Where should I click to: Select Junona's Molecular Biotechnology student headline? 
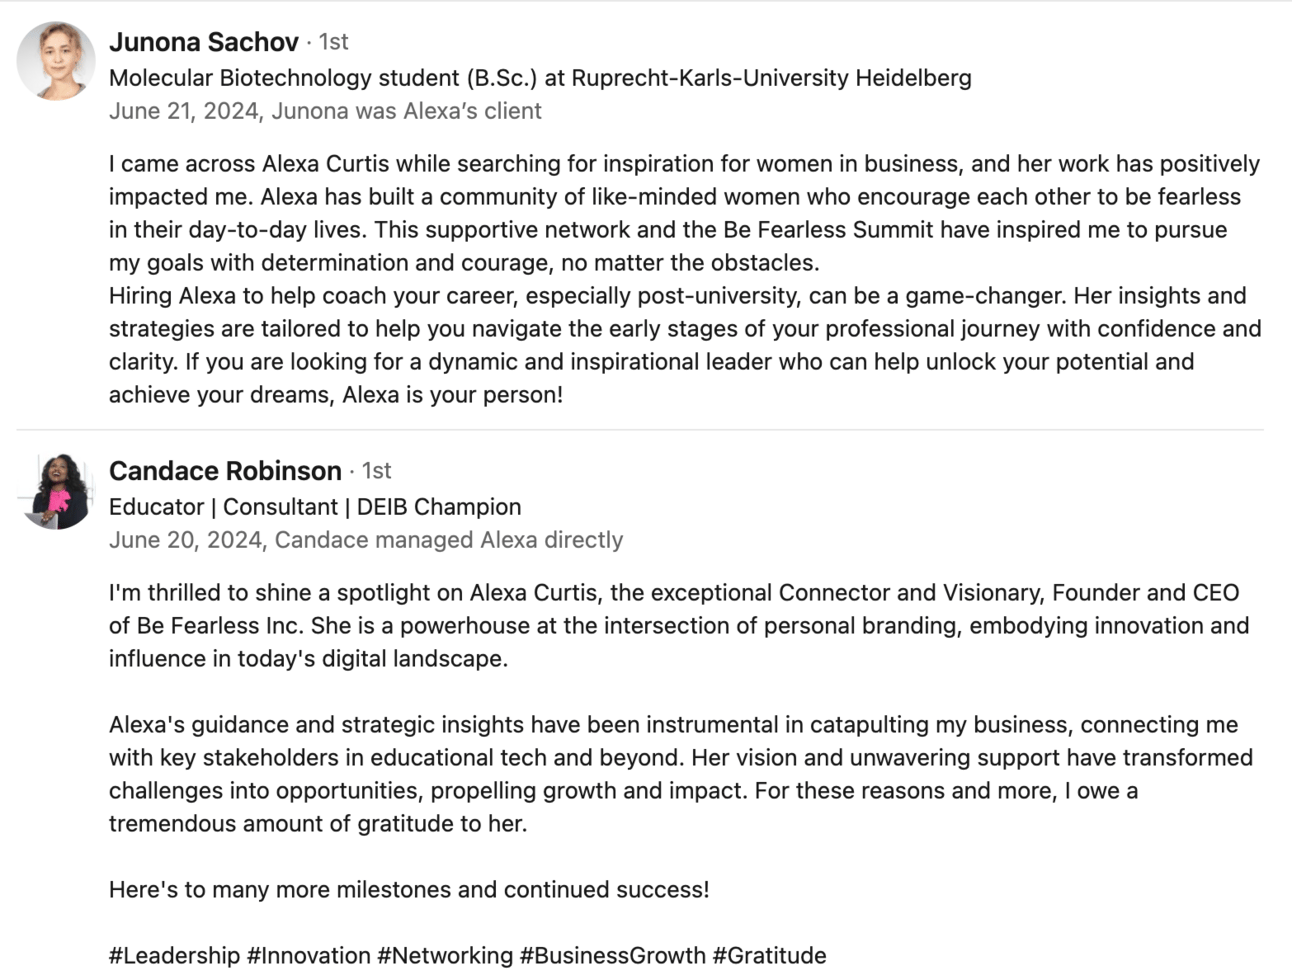point(540,78)
